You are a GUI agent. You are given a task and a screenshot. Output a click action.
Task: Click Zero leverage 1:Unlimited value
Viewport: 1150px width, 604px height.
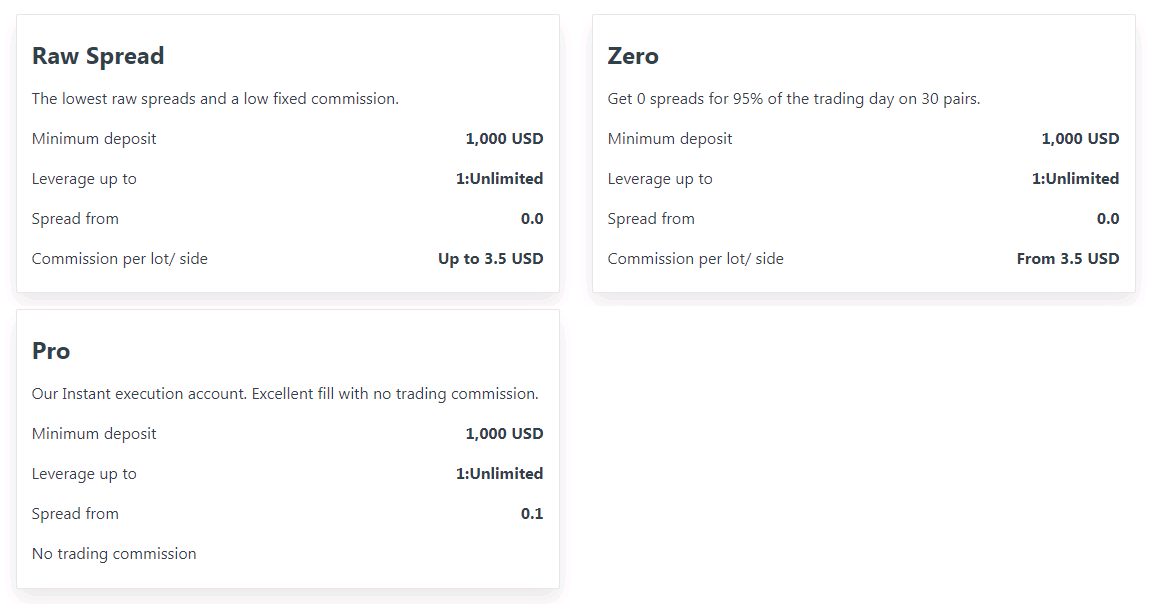tap(1075, 178)
